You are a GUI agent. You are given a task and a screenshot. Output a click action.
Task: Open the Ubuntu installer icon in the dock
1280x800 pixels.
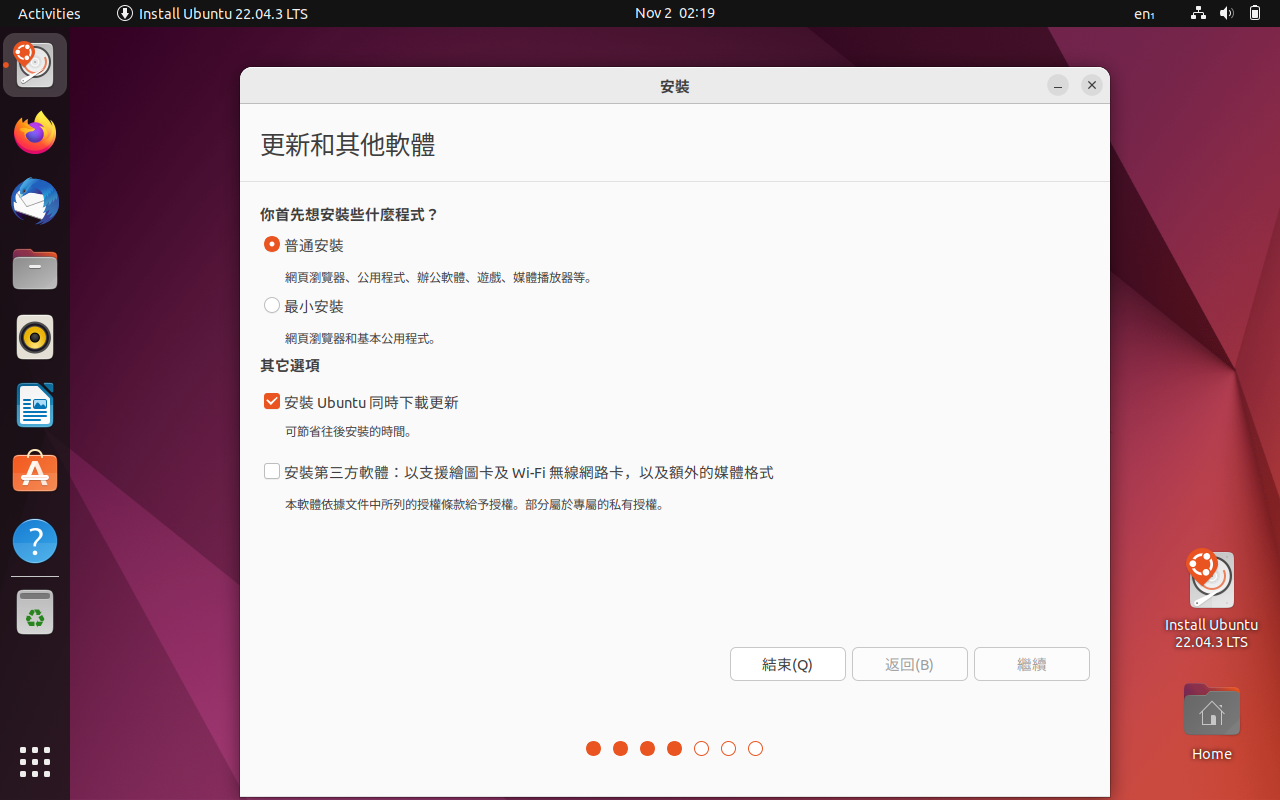[35, 65]
